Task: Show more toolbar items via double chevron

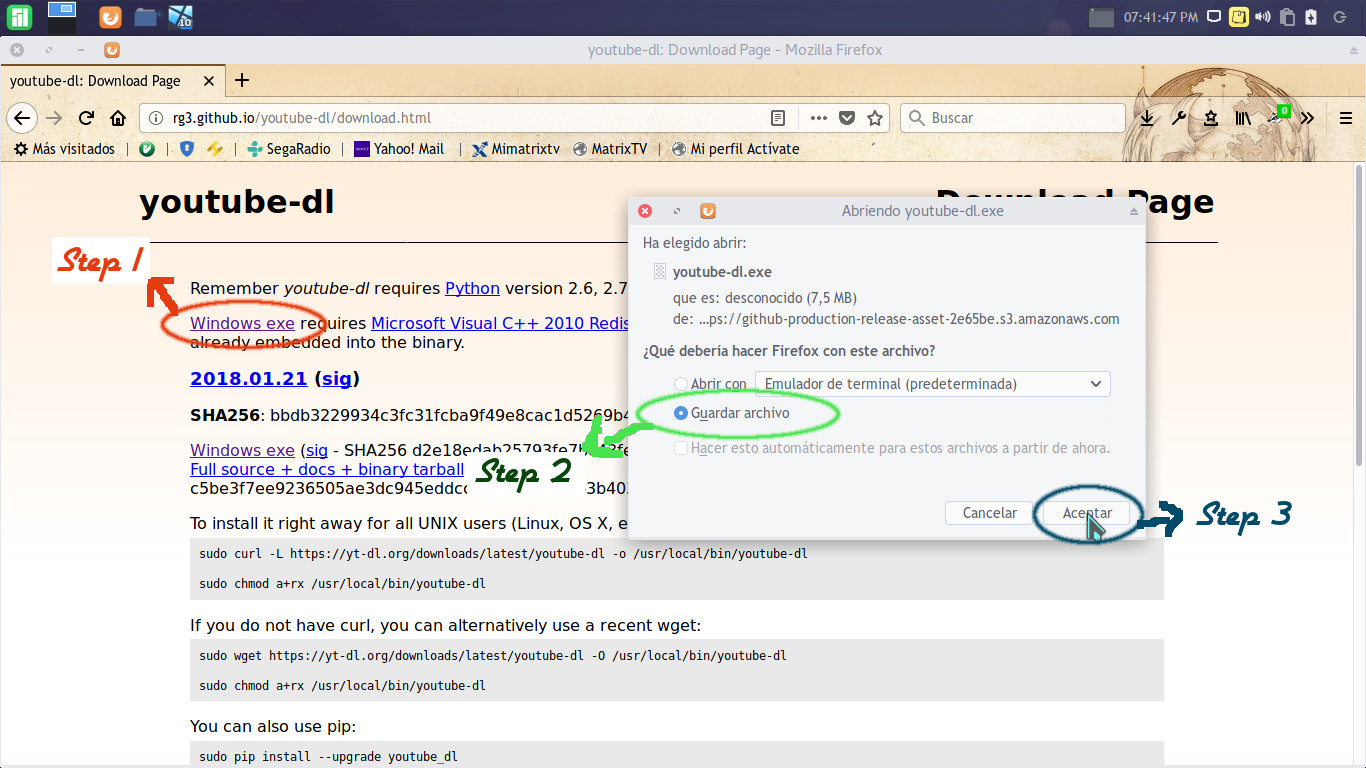Action: click(x=1307, y=118)
